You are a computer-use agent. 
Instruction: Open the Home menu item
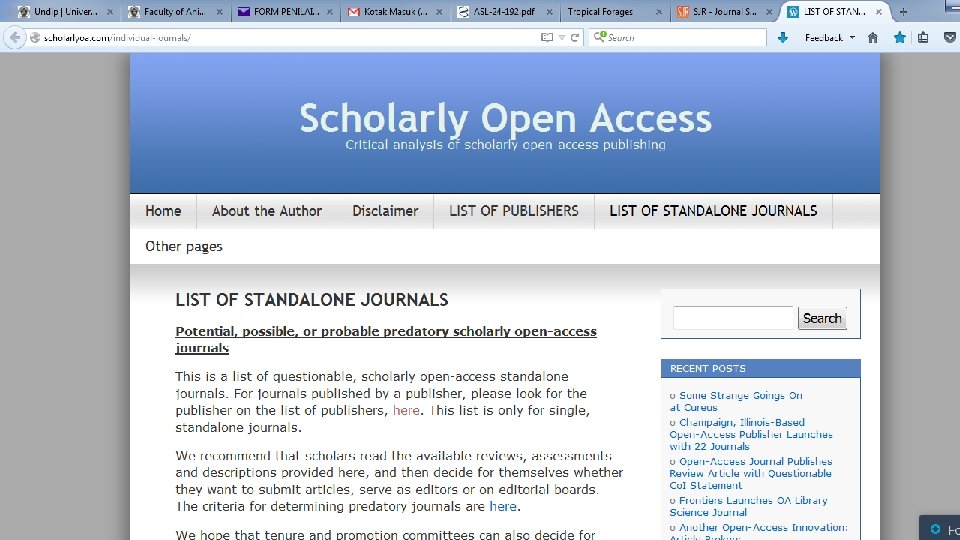[x=163, y=211]
